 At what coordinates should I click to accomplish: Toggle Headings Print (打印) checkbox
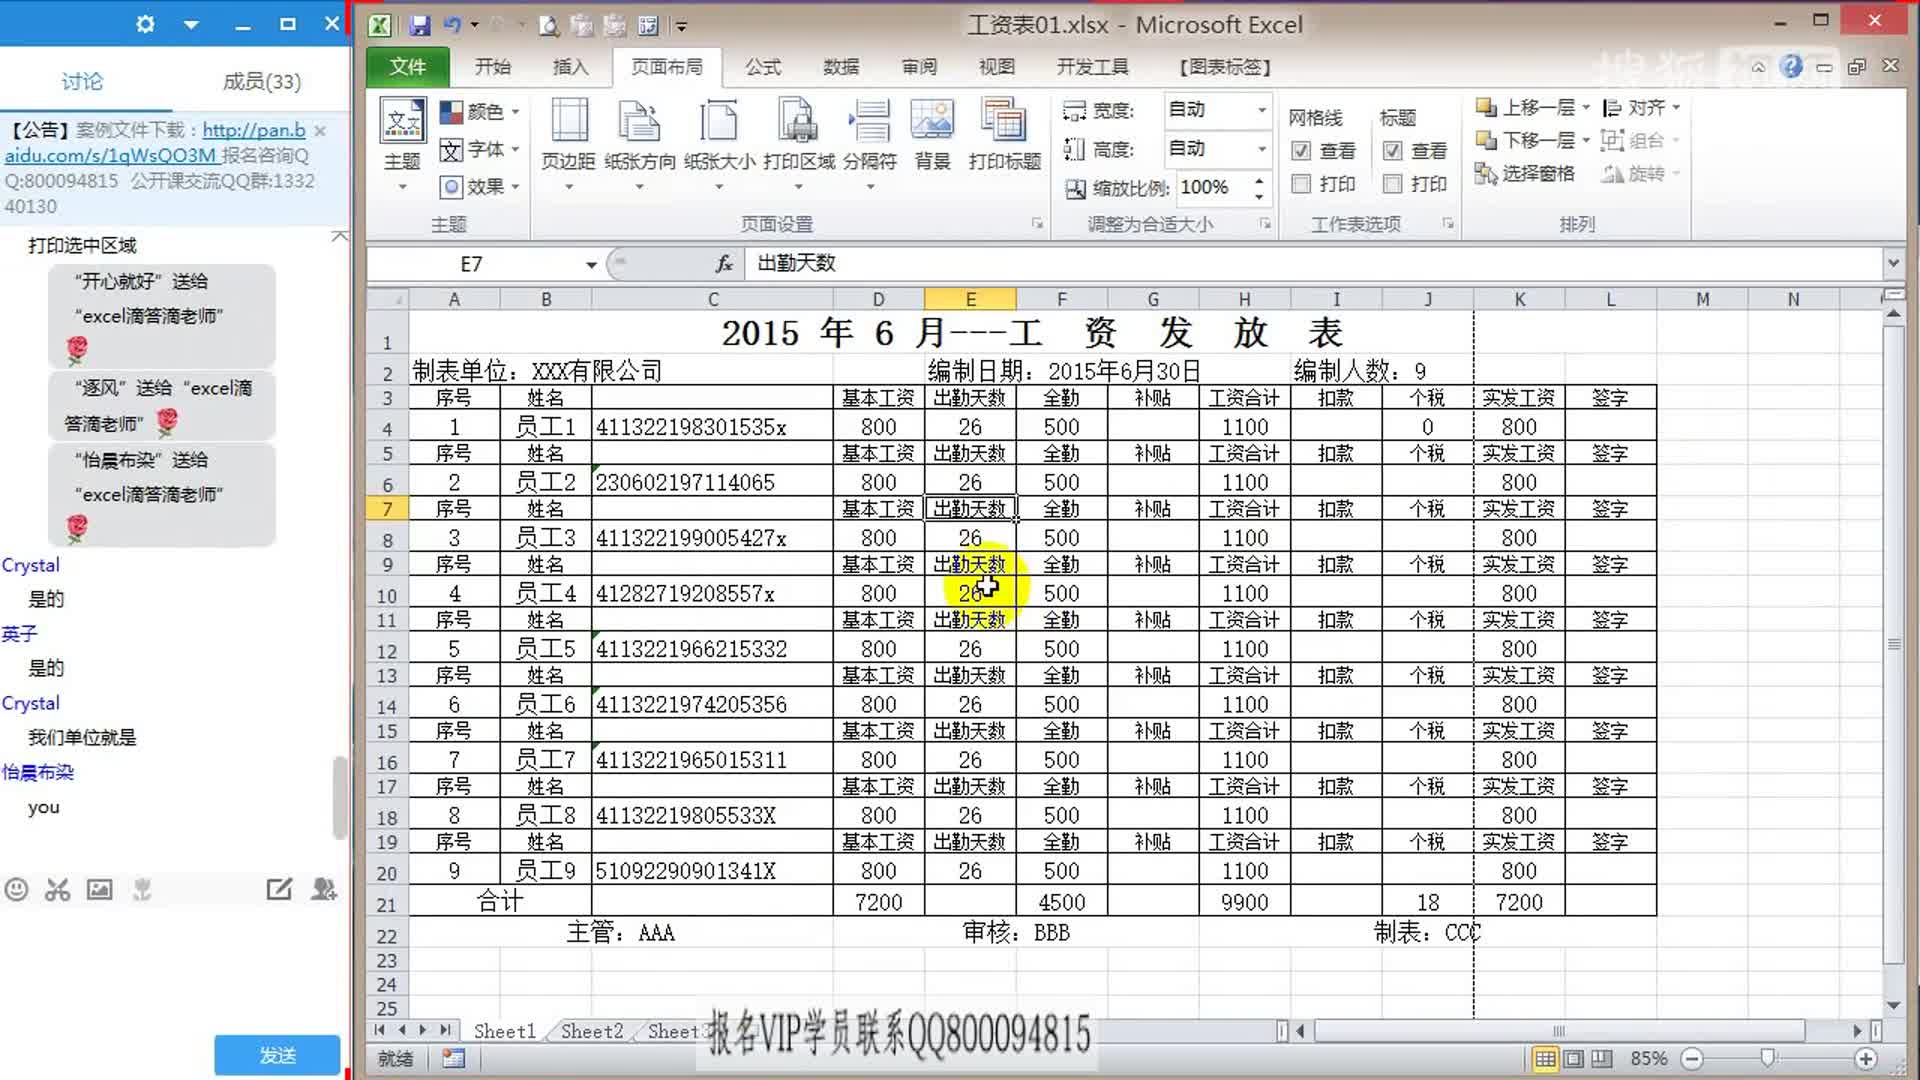(1392, 184)
